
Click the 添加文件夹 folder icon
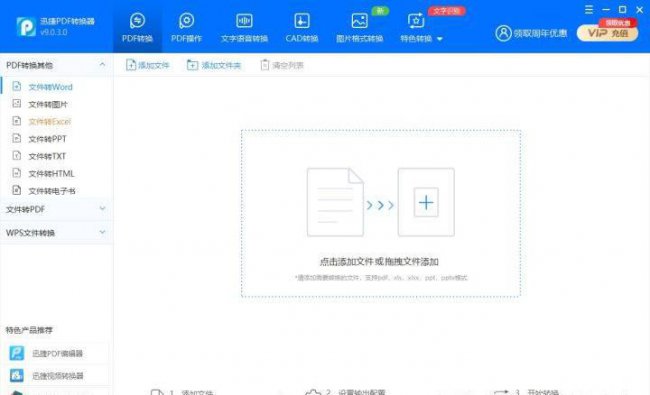[192, 65]
